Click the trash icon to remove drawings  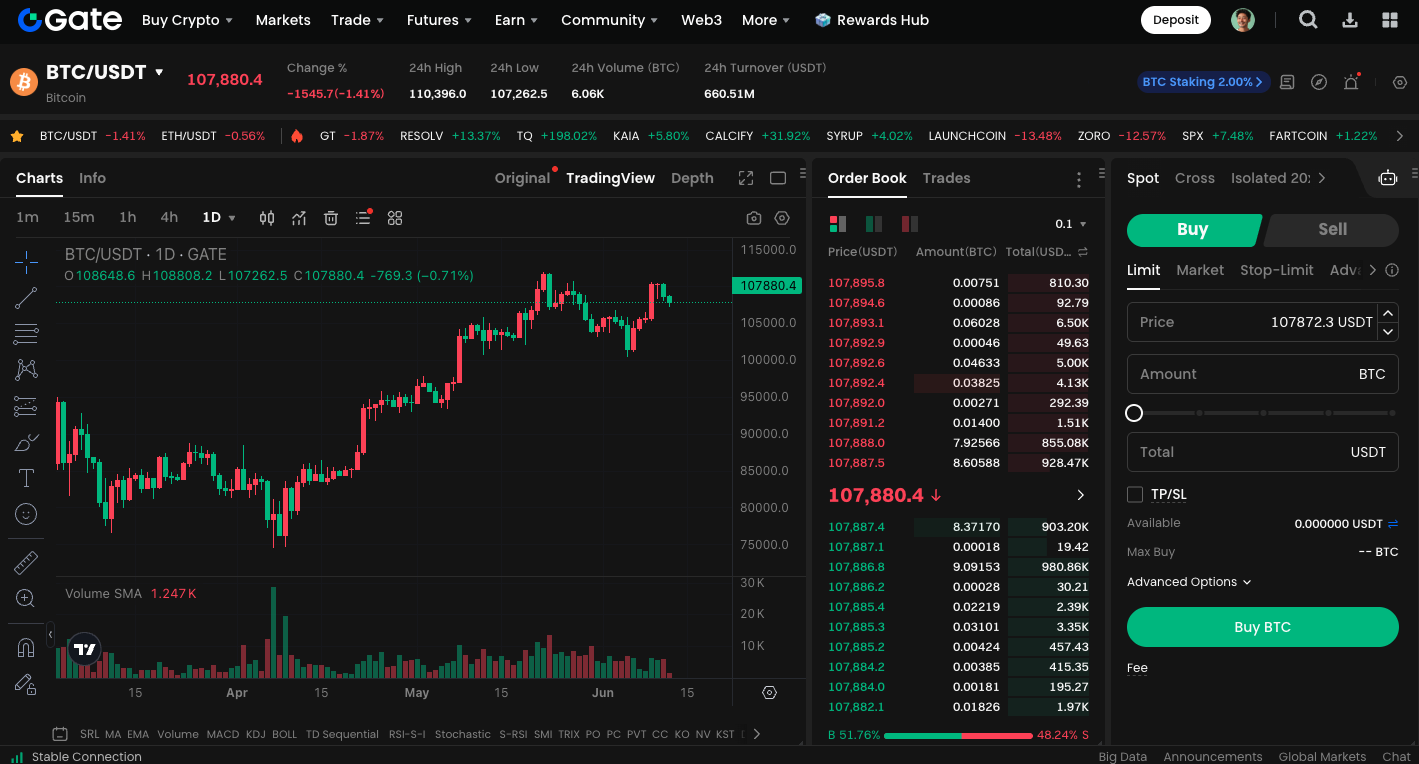(x=331, y=218)
